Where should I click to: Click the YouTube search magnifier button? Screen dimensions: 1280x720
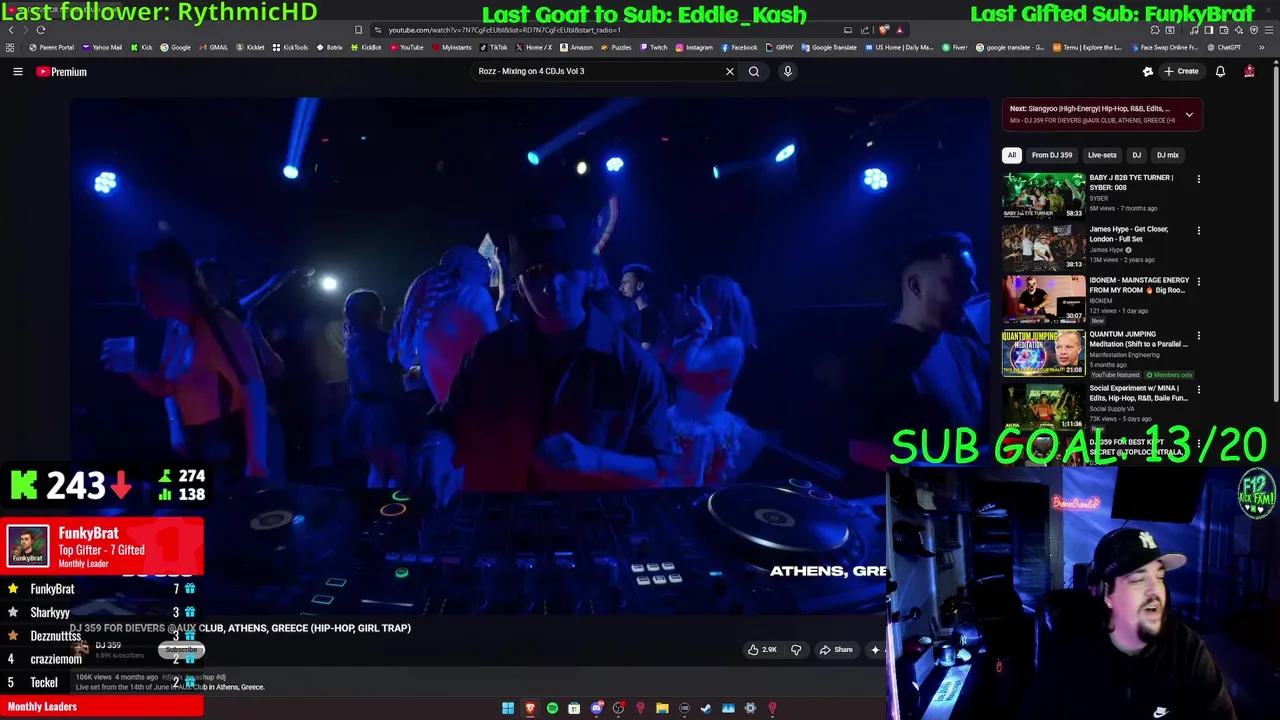coord(754,71)
